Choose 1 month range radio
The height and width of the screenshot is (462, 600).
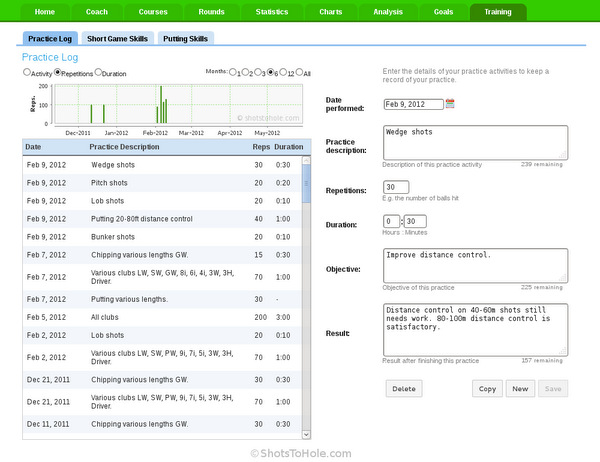click(x=233, y=72)
